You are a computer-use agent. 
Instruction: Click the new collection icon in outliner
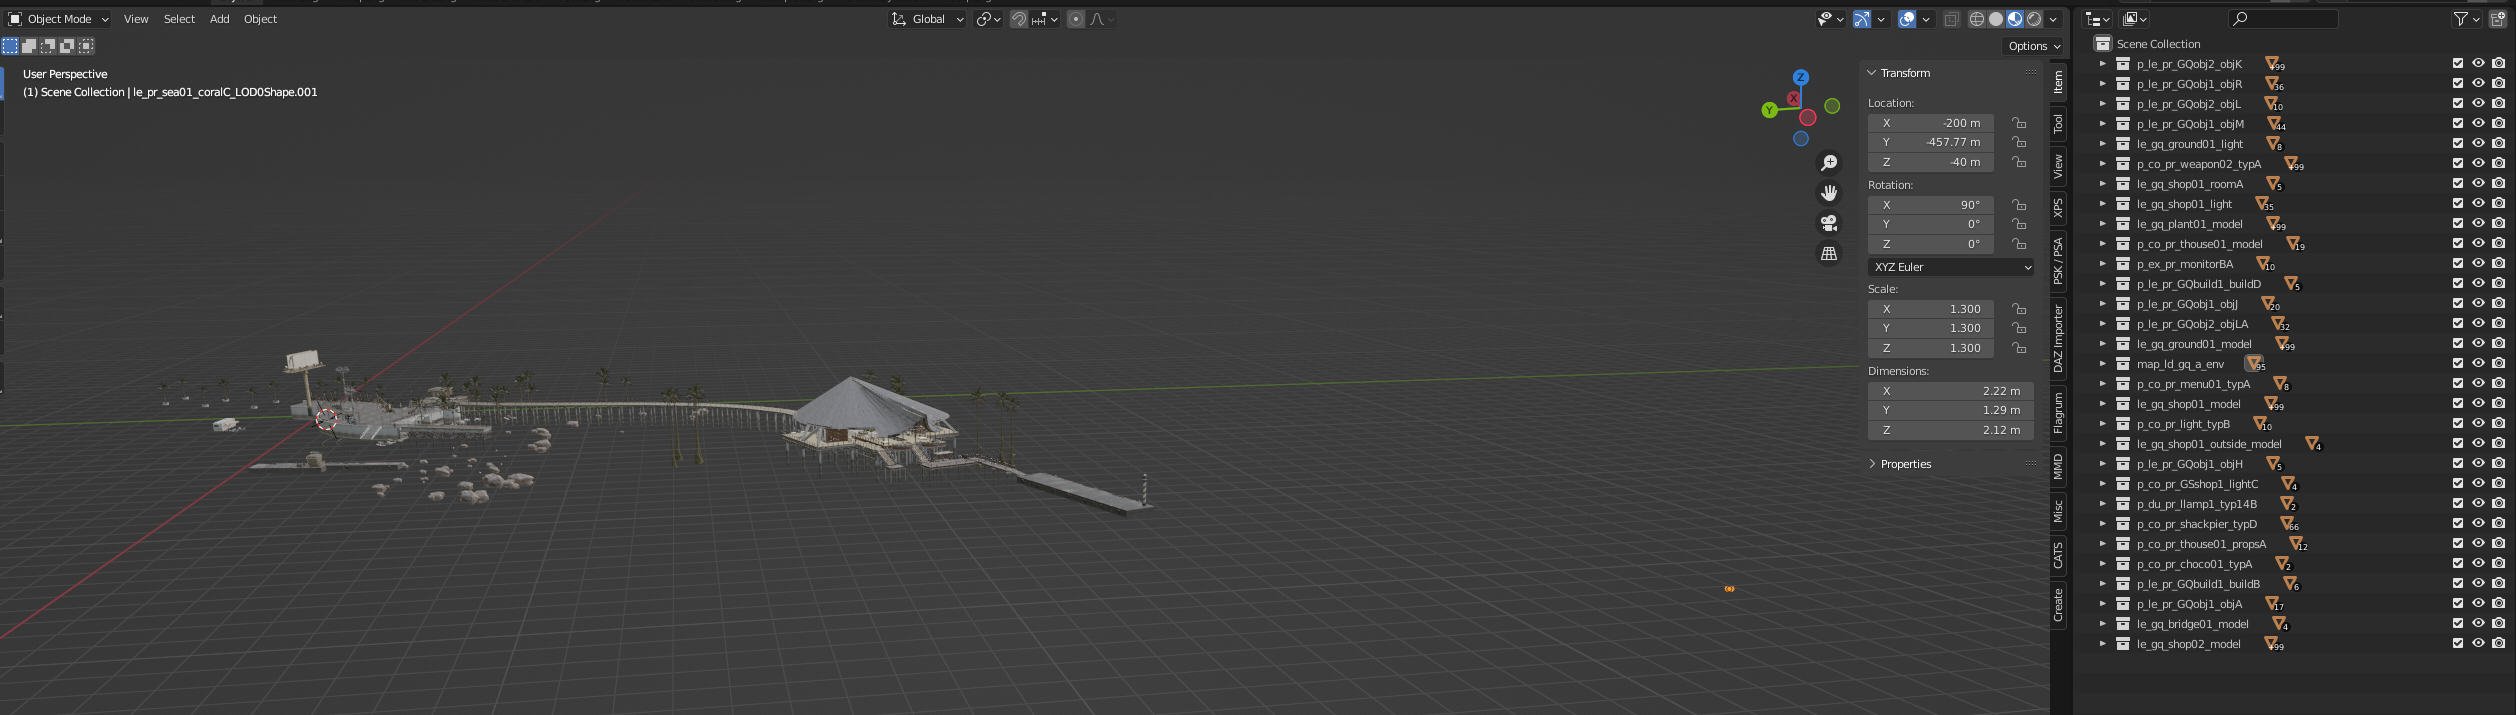(x=2497, y=19)
